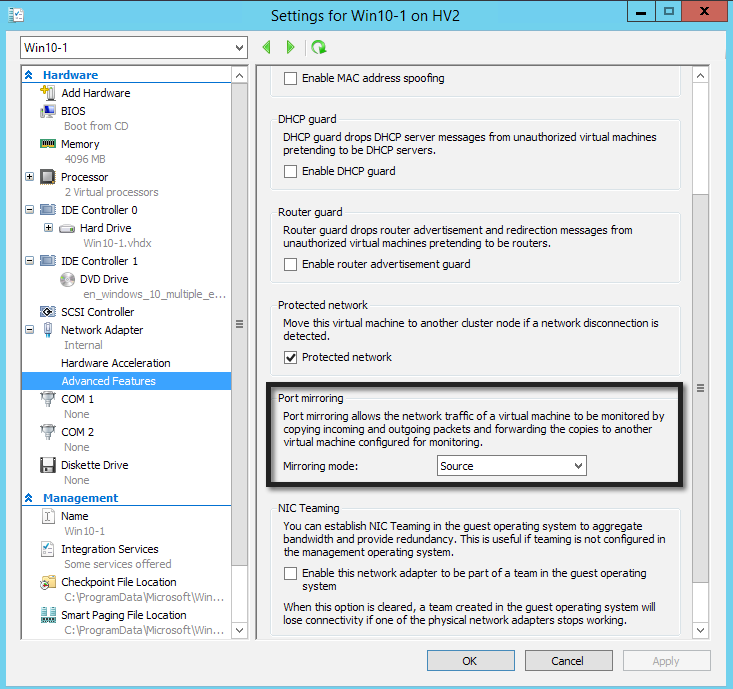Image resolution: width=733 pixels, height=689 pixels.
Task: Click the 'Boot from CD' text
Action: [96, 126]
